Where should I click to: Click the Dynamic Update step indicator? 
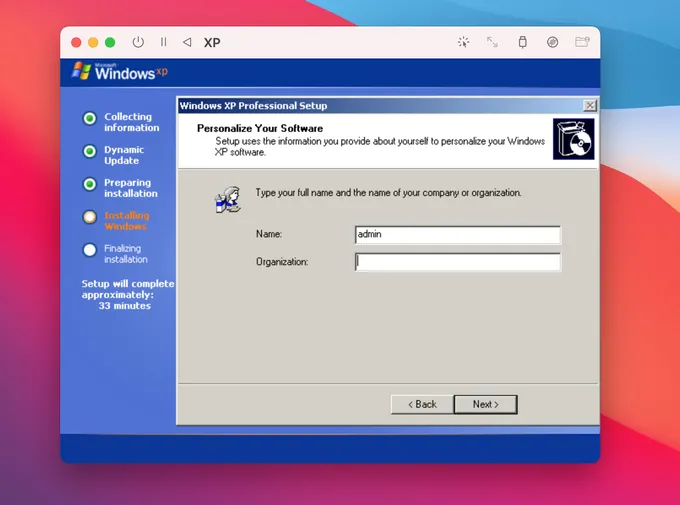click(90, 151)
